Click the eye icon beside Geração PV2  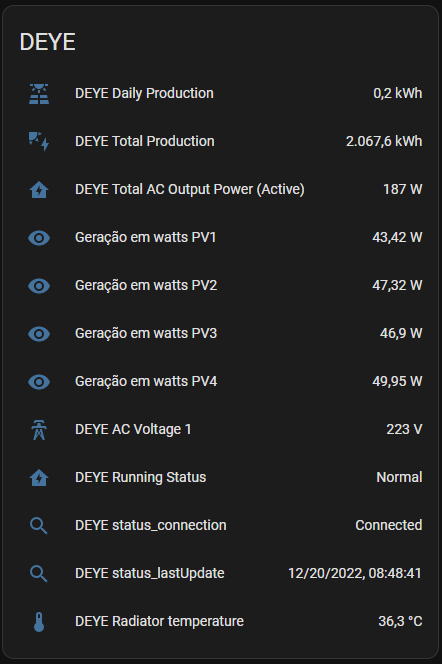click(39, 286)
